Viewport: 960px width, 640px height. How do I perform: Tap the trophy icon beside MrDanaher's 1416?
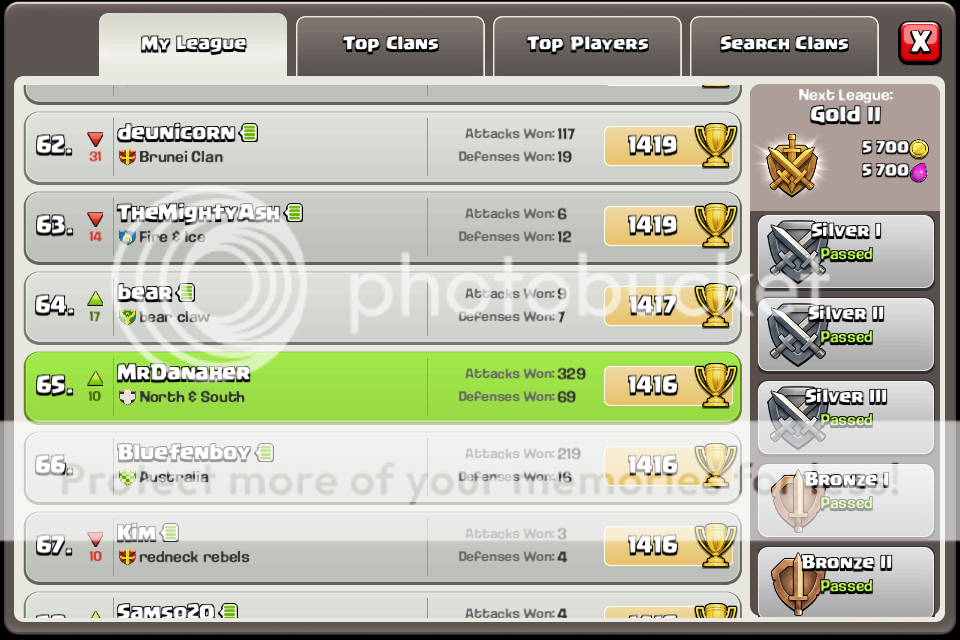(x=714, y=385)
